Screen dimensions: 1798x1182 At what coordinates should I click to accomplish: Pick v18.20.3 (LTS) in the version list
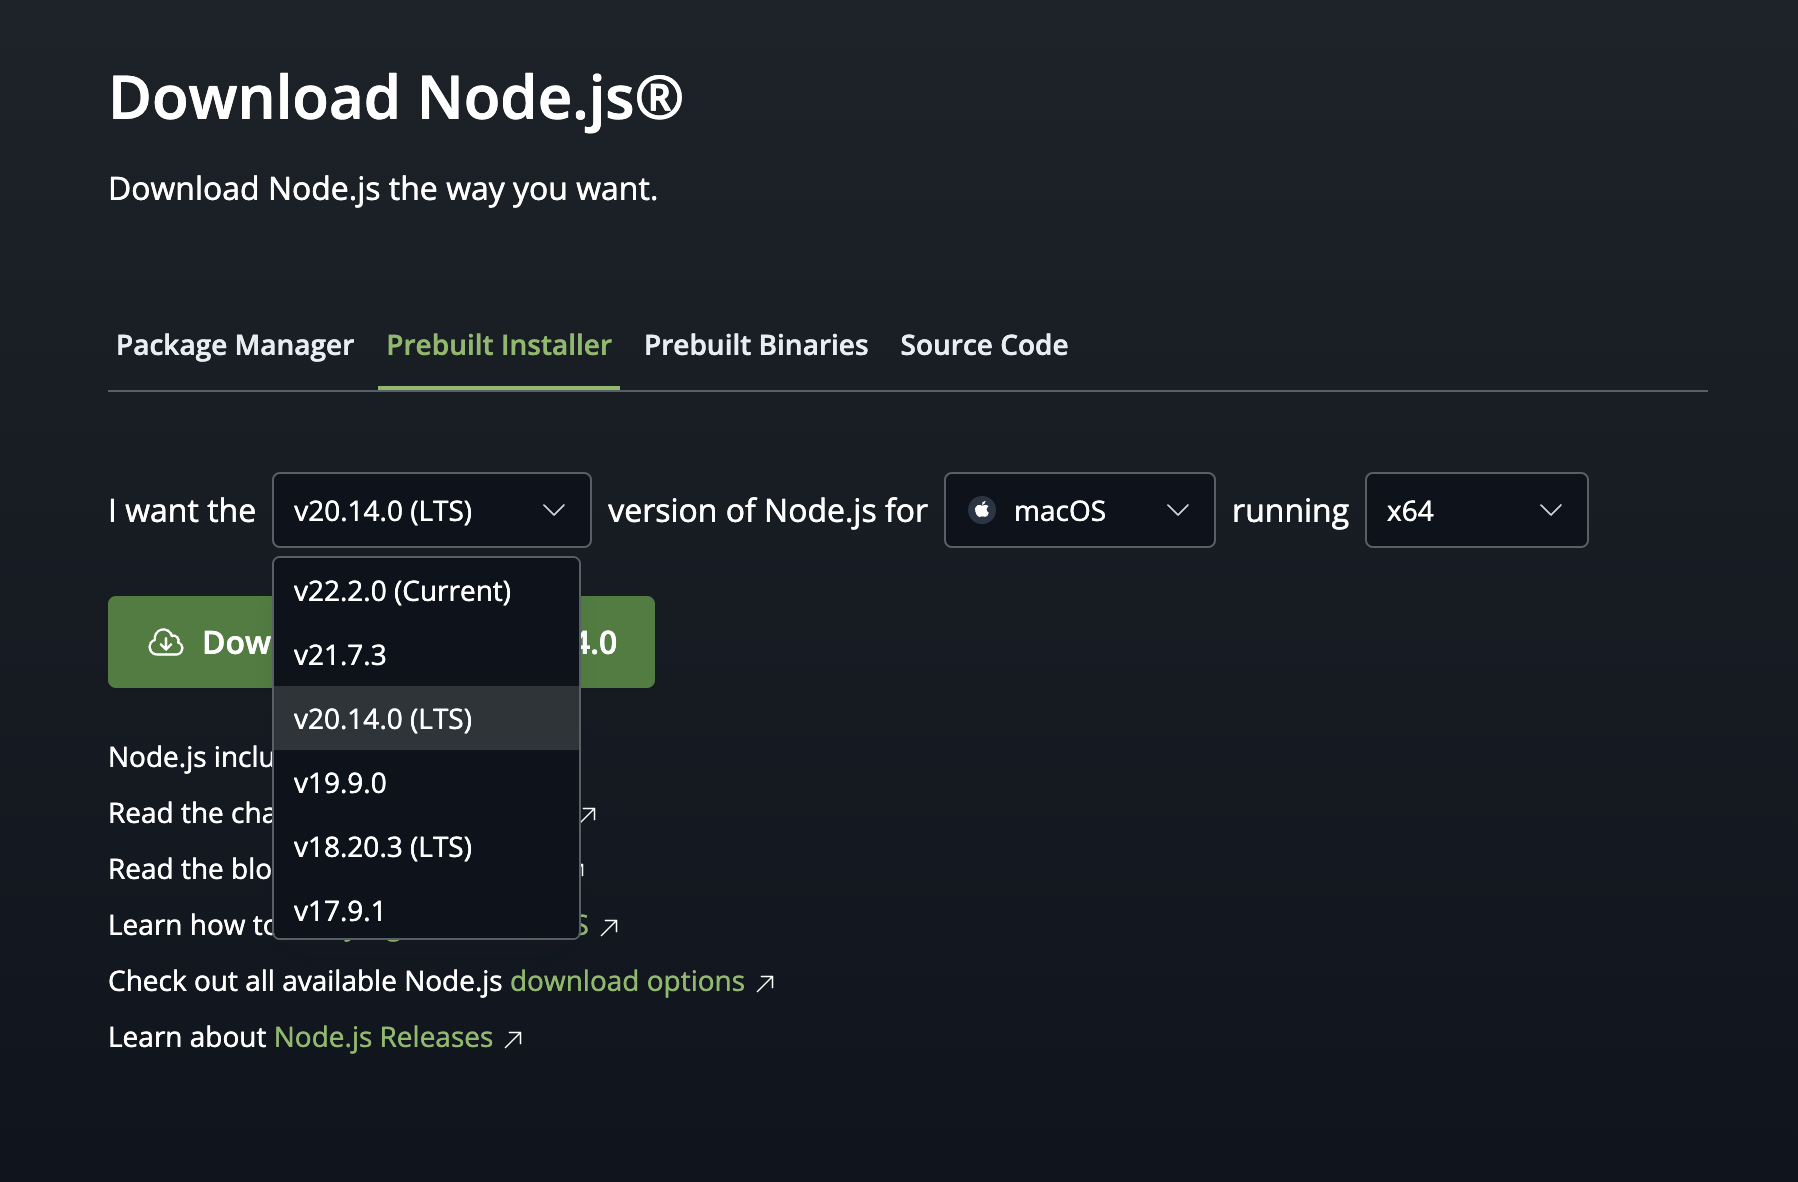pos(427,847)
